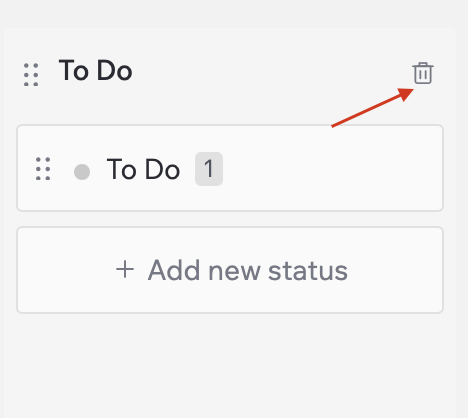Click the To Do status name label

[x=143, y=169]
